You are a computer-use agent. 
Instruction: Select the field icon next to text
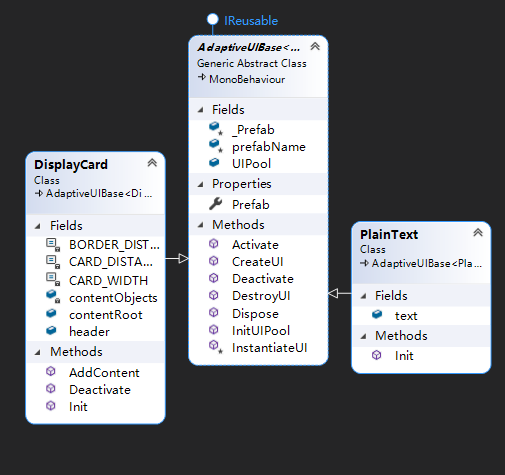pyautogui.click(x=377, y=314)
